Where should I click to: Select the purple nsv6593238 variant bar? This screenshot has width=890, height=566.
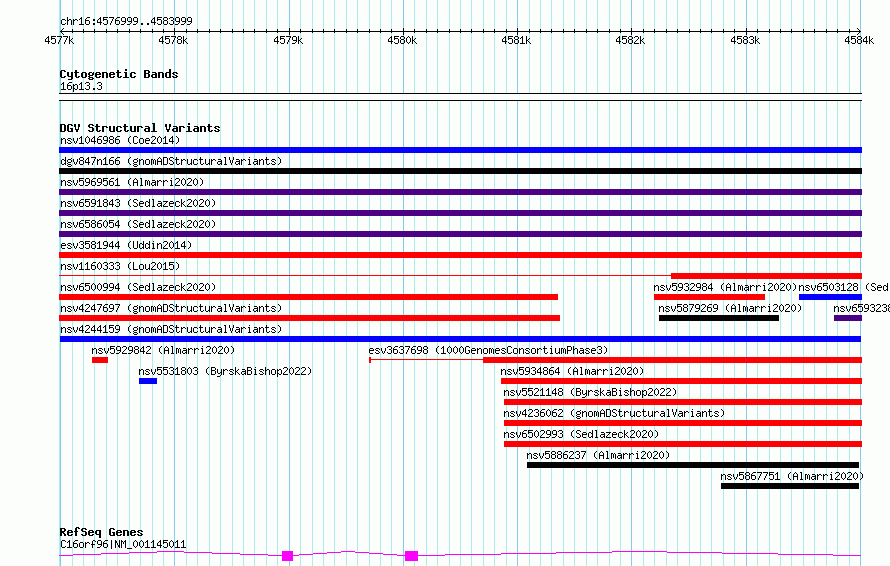pyautogui.click(x=848, y=318)
